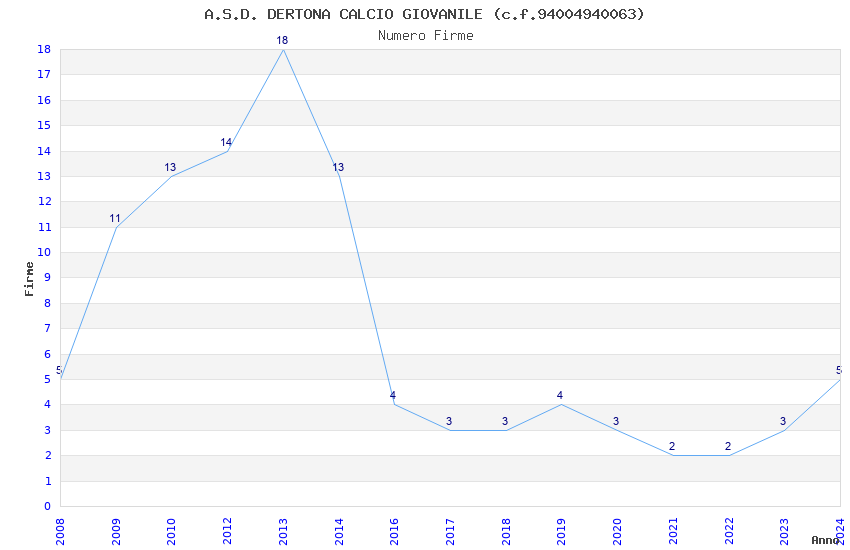The width and height of the screenshot is (850, 550).
Task: Click x-axis year 2018
Action: (506, 531)
